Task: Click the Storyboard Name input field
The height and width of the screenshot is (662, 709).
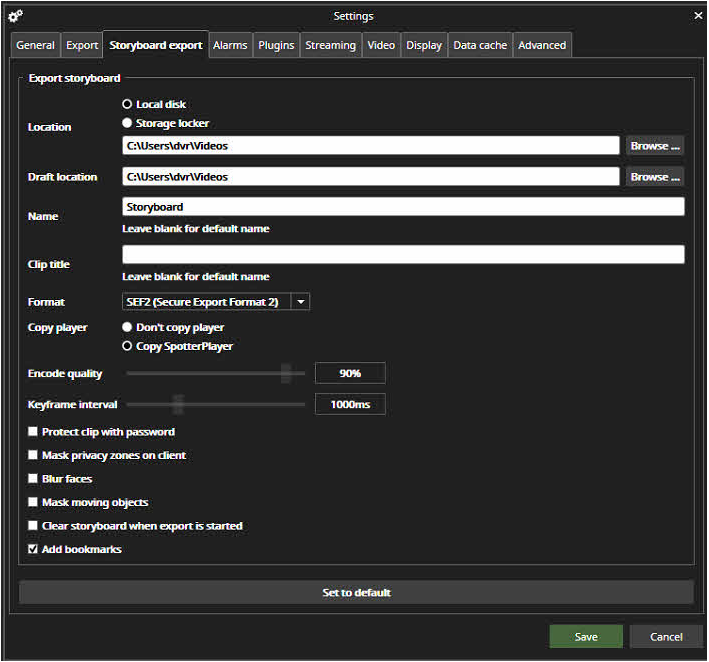Action: point(403,207)
